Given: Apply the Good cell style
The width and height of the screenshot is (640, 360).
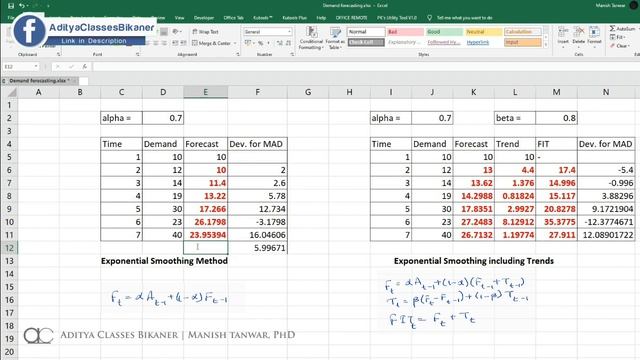Looking at the screenshot, I should (444, 31).
